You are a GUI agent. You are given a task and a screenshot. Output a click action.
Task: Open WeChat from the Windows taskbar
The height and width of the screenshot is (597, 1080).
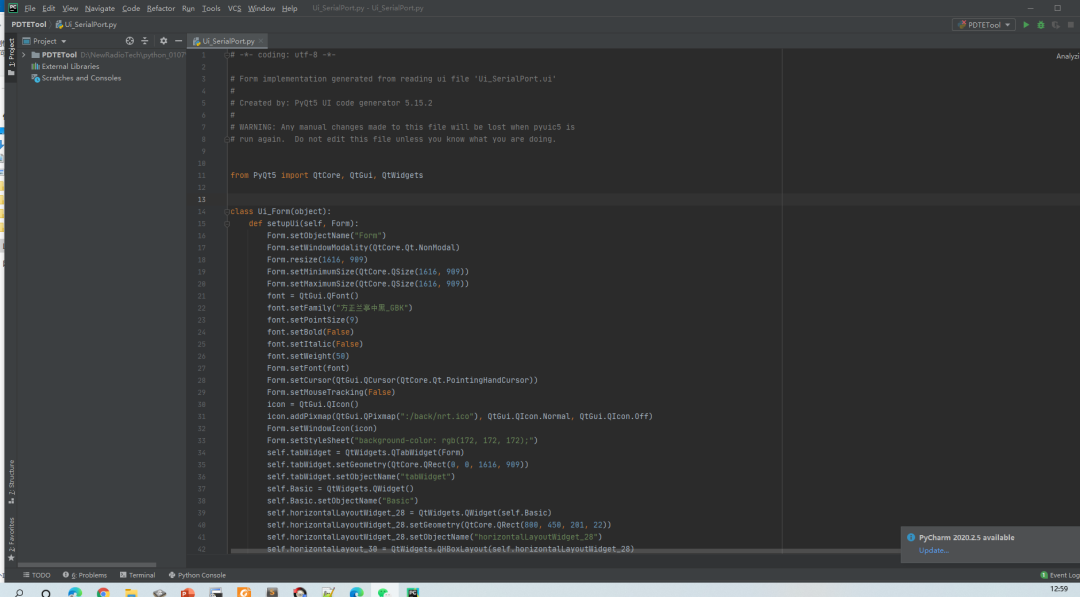coord(384,592)
